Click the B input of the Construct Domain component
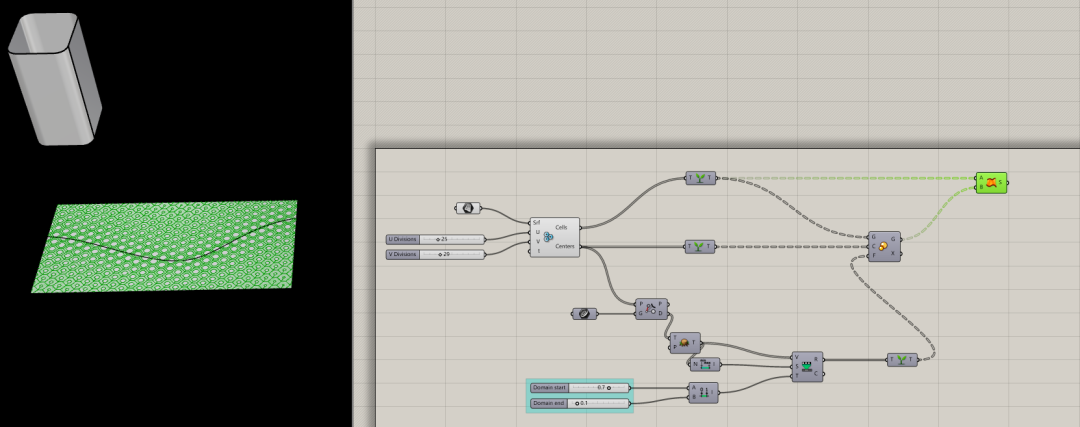This screenshot has height=427, width=1080. click(x=694, y=397)
